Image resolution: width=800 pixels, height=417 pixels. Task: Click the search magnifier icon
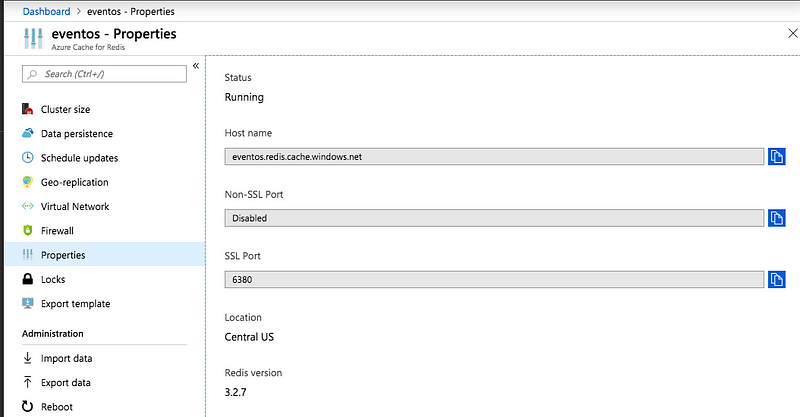click(x=33, y=74)
